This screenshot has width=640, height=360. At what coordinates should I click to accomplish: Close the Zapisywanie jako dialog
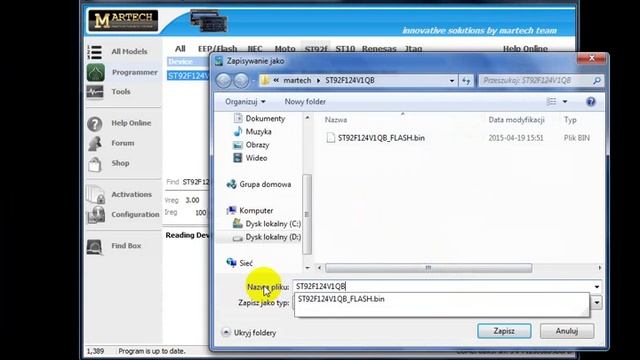pos(591,58)
